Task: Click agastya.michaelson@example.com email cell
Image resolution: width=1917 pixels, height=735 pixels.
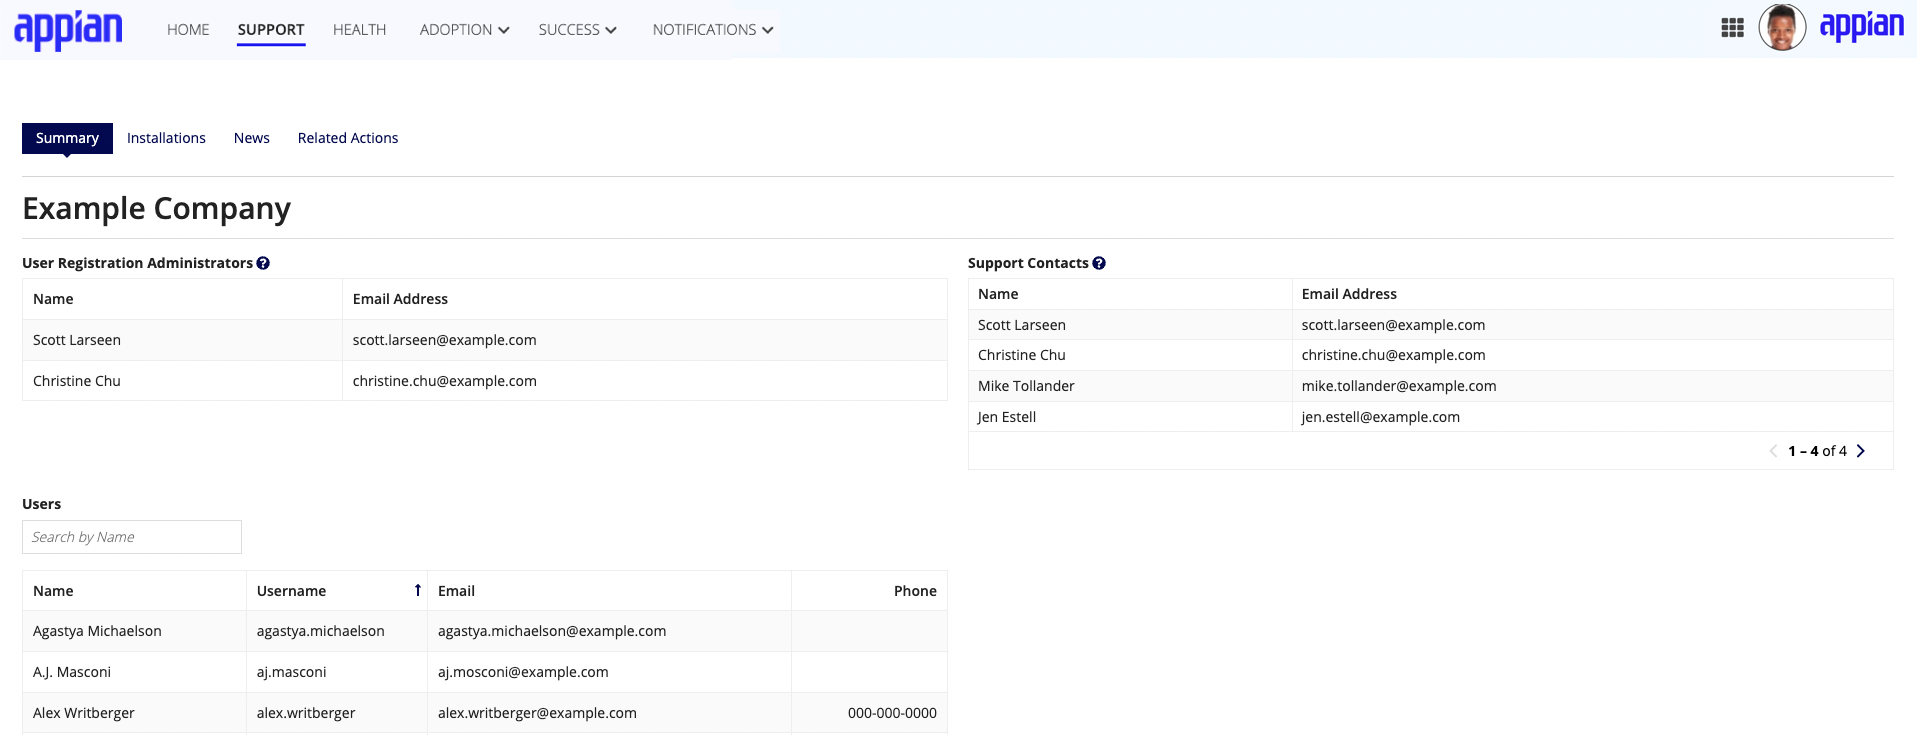Action: point(552,631)
